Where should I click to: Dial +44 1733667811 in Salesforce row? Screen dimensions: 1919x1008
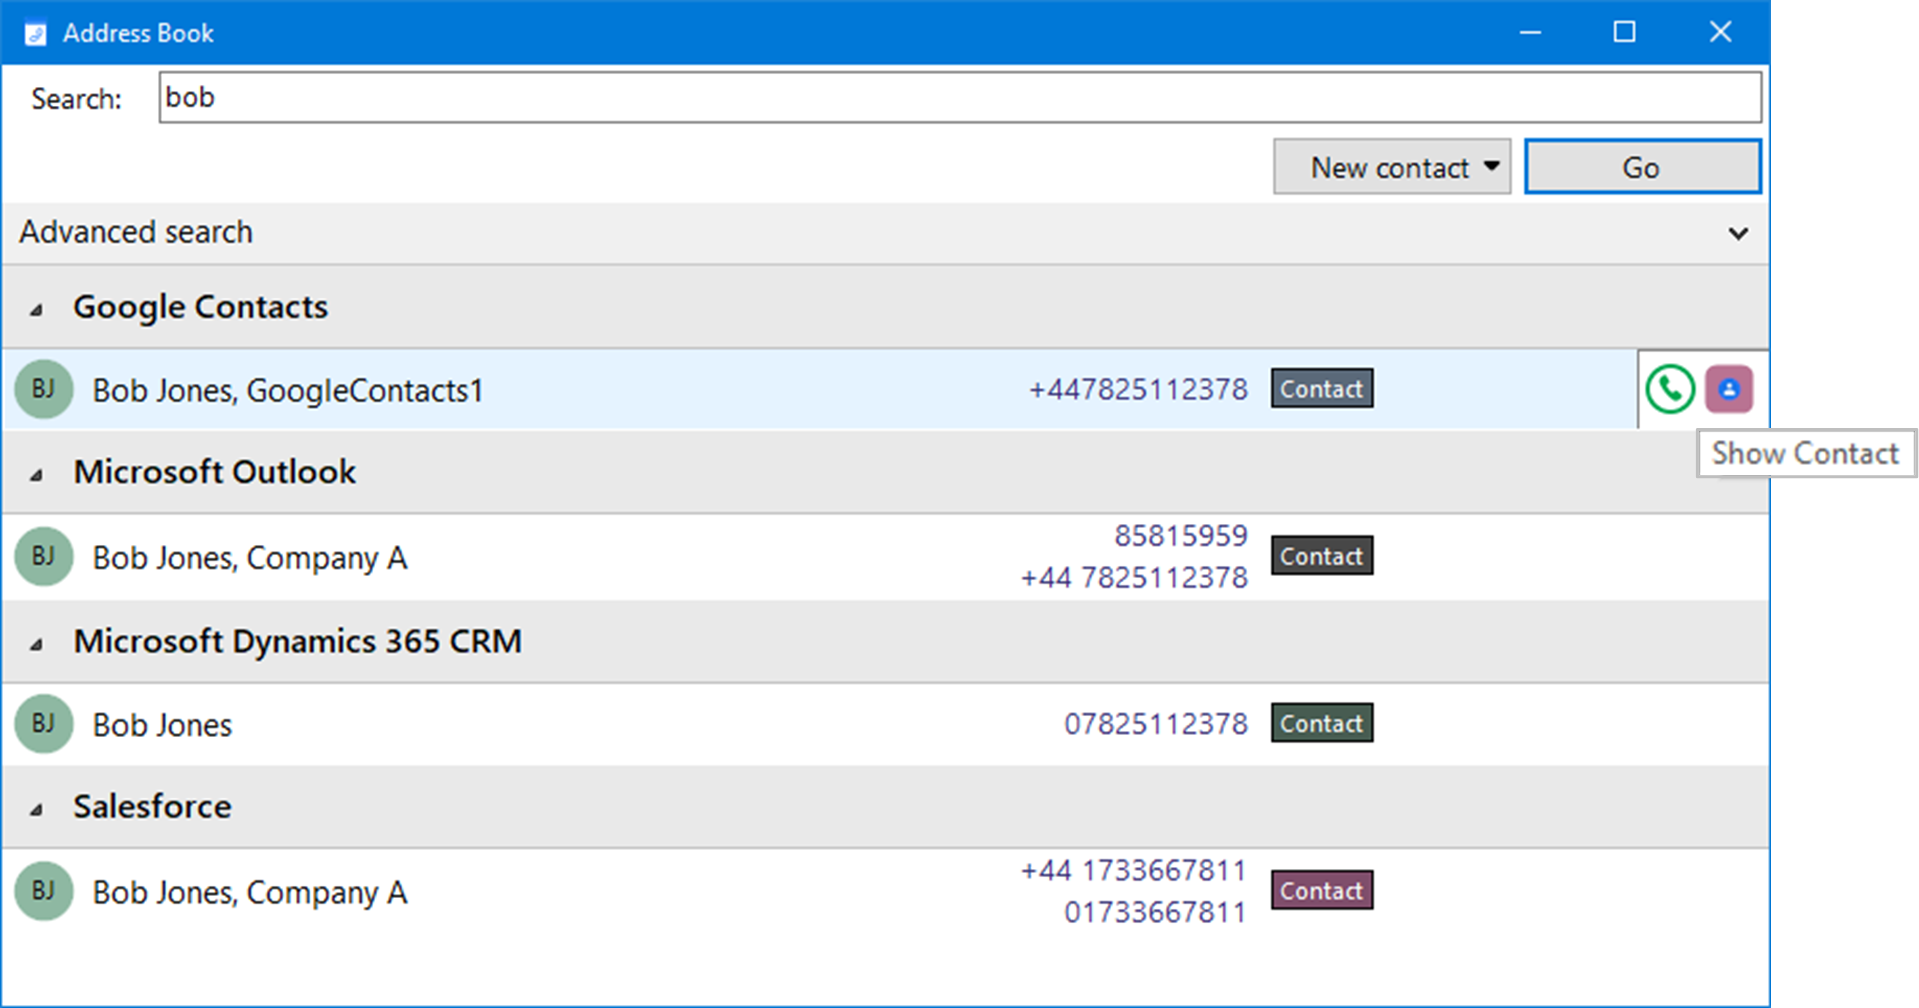[x=1133, y=870]
